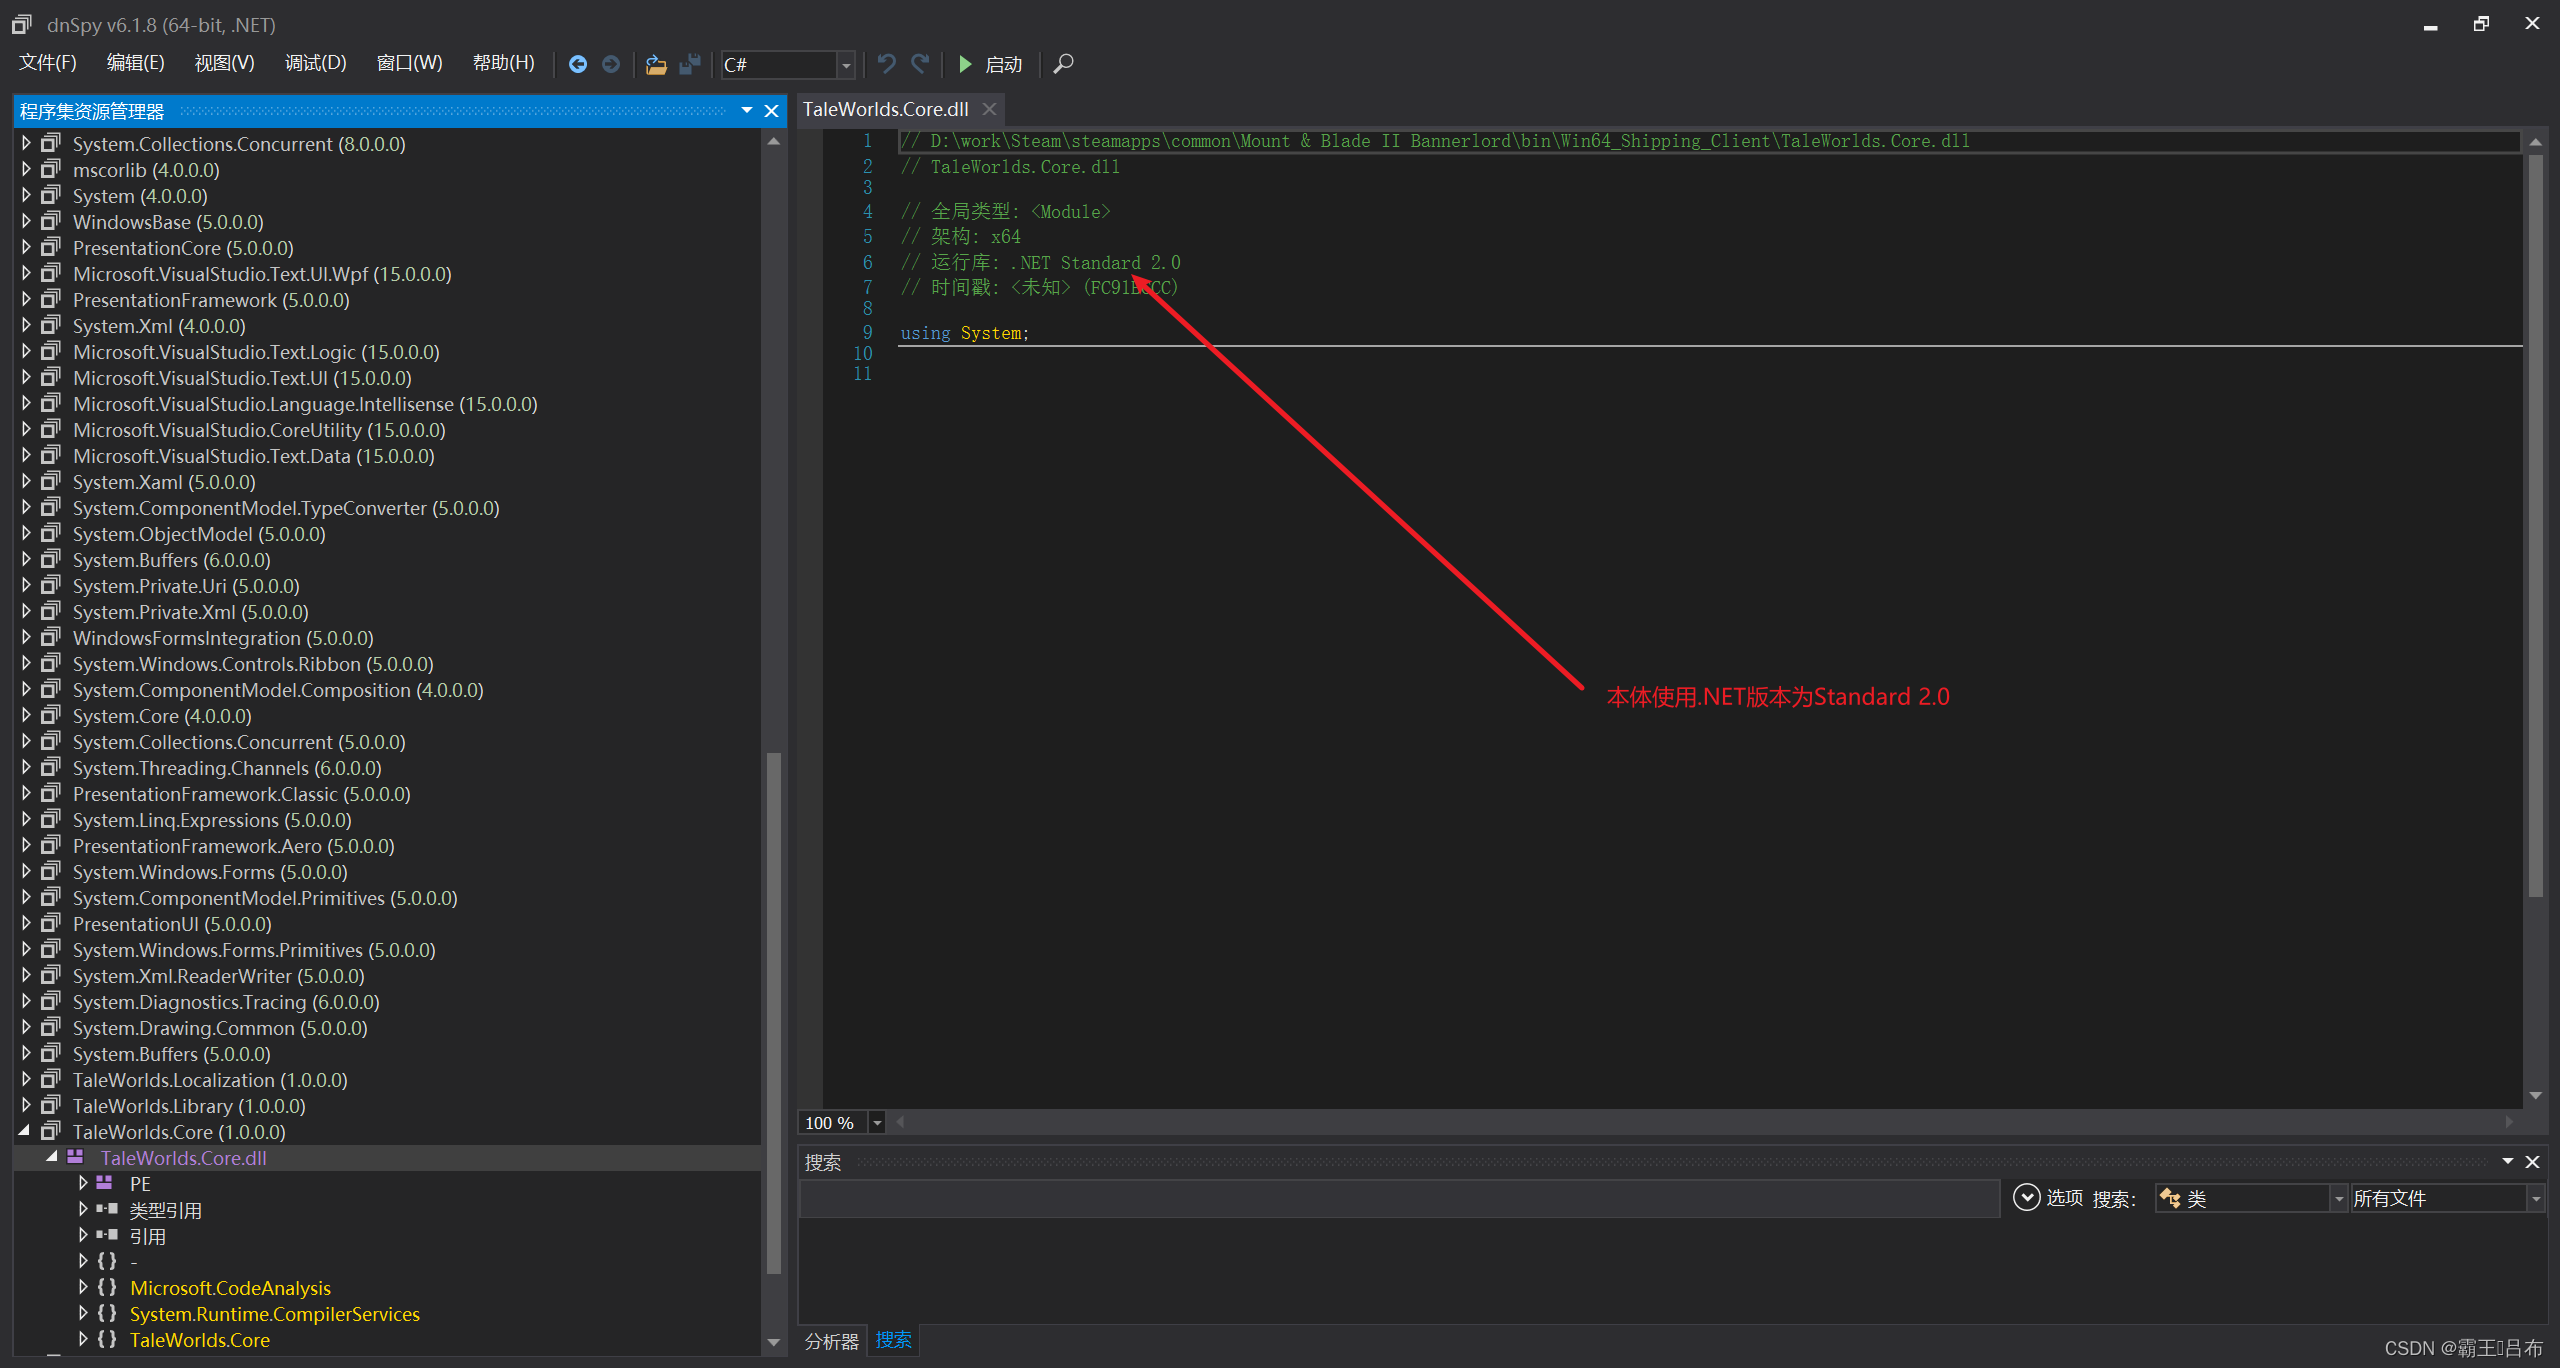Select System.Windows.Forms (5.0.0.0) in tree

pos(210,872)
